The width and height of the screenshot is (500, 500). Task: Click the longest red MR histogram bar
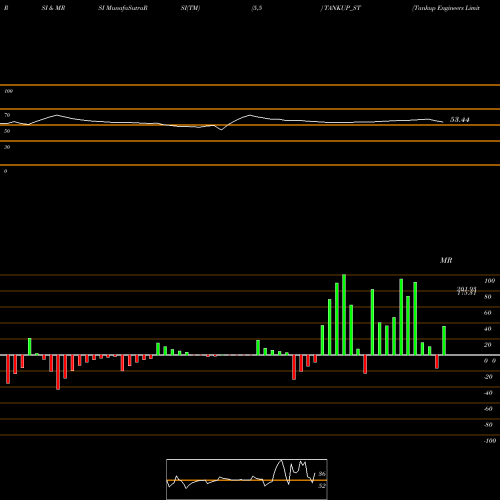tap(58, 372)
